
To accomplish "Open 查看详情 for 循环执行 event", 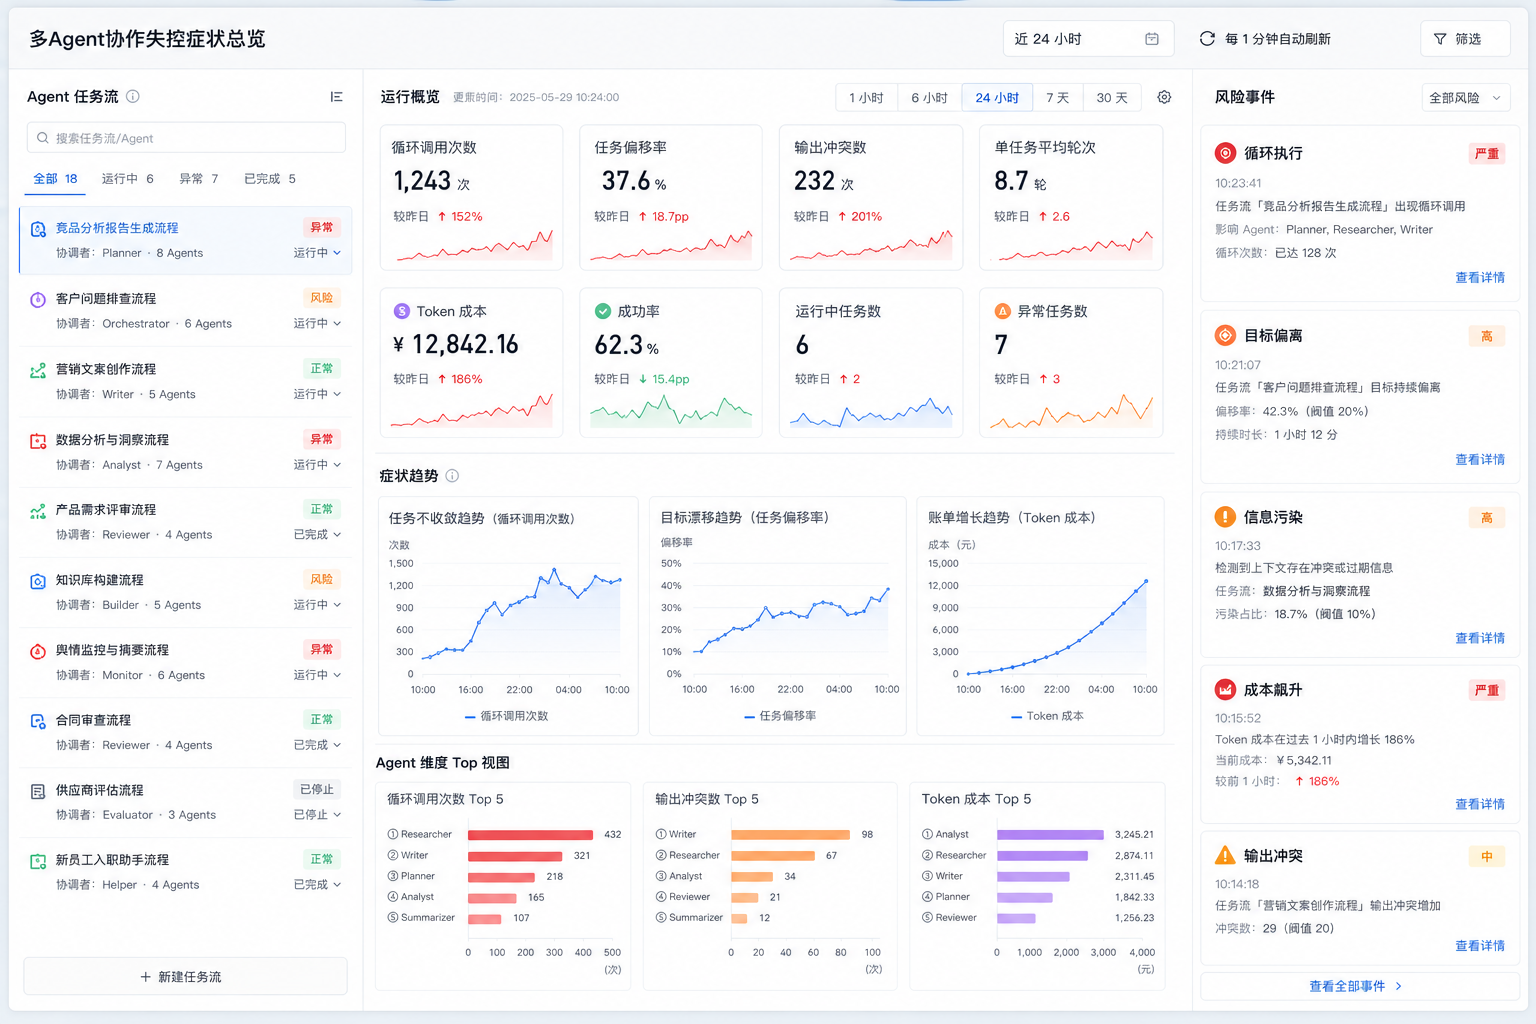I will point(1480,278).
